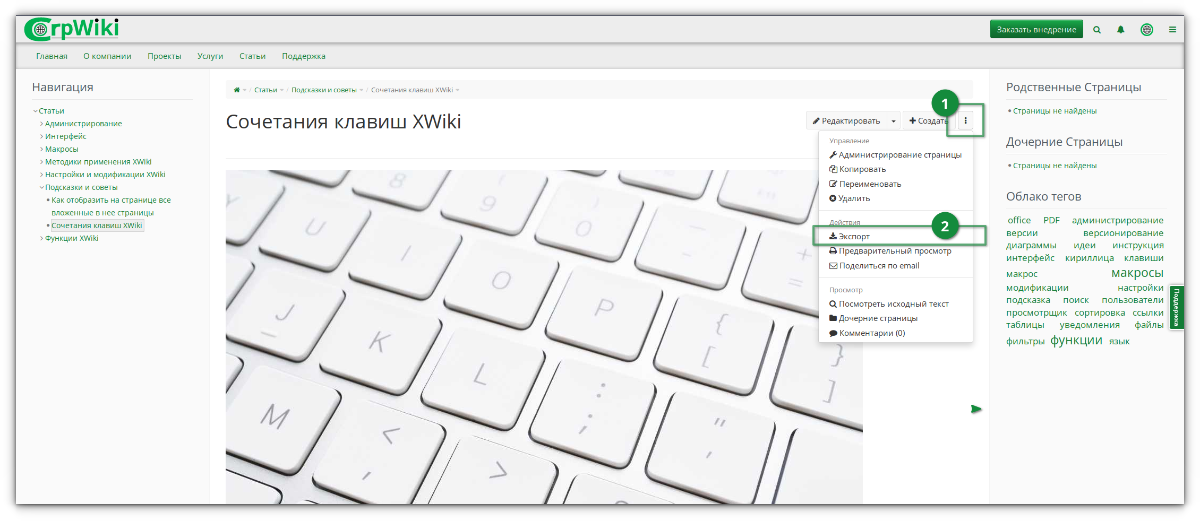Expand the 'Администрирование' tree node

pos(42,124)
